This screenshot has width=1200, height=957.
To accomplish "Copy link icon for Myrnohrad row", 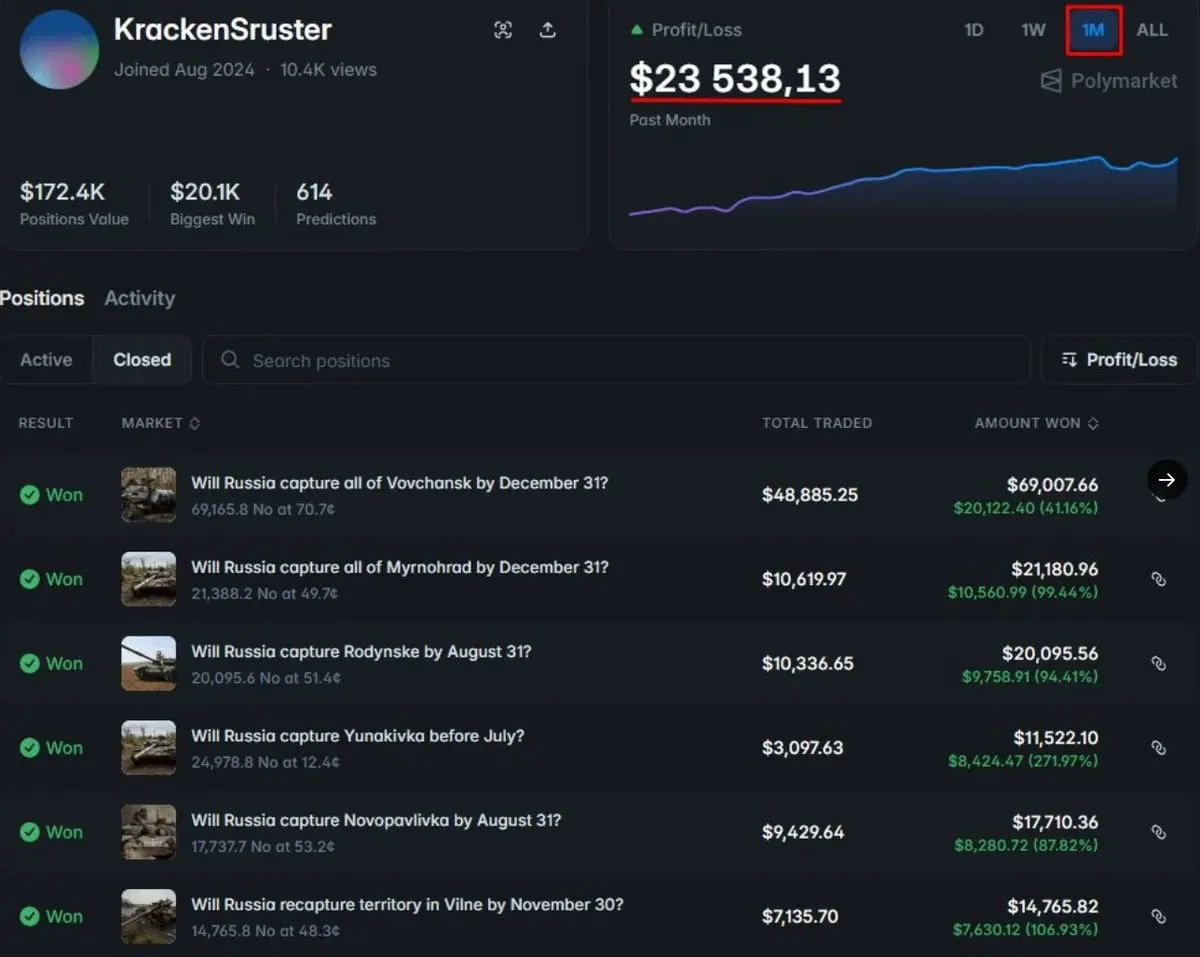I will pyautogui.click(x=1159, y=579).
